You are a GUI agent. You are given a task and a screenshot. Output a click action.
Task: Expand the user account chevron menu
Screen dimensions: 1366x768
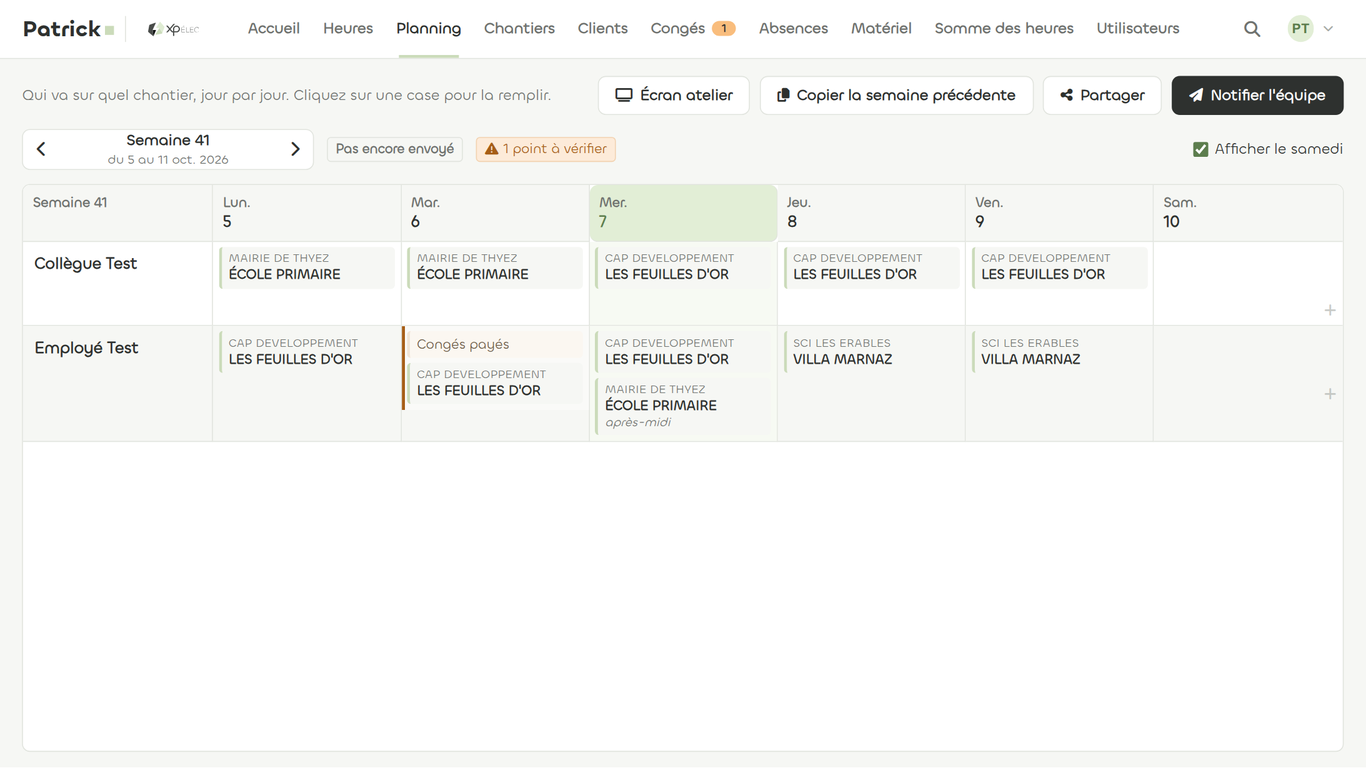(x=1328, y=29)
